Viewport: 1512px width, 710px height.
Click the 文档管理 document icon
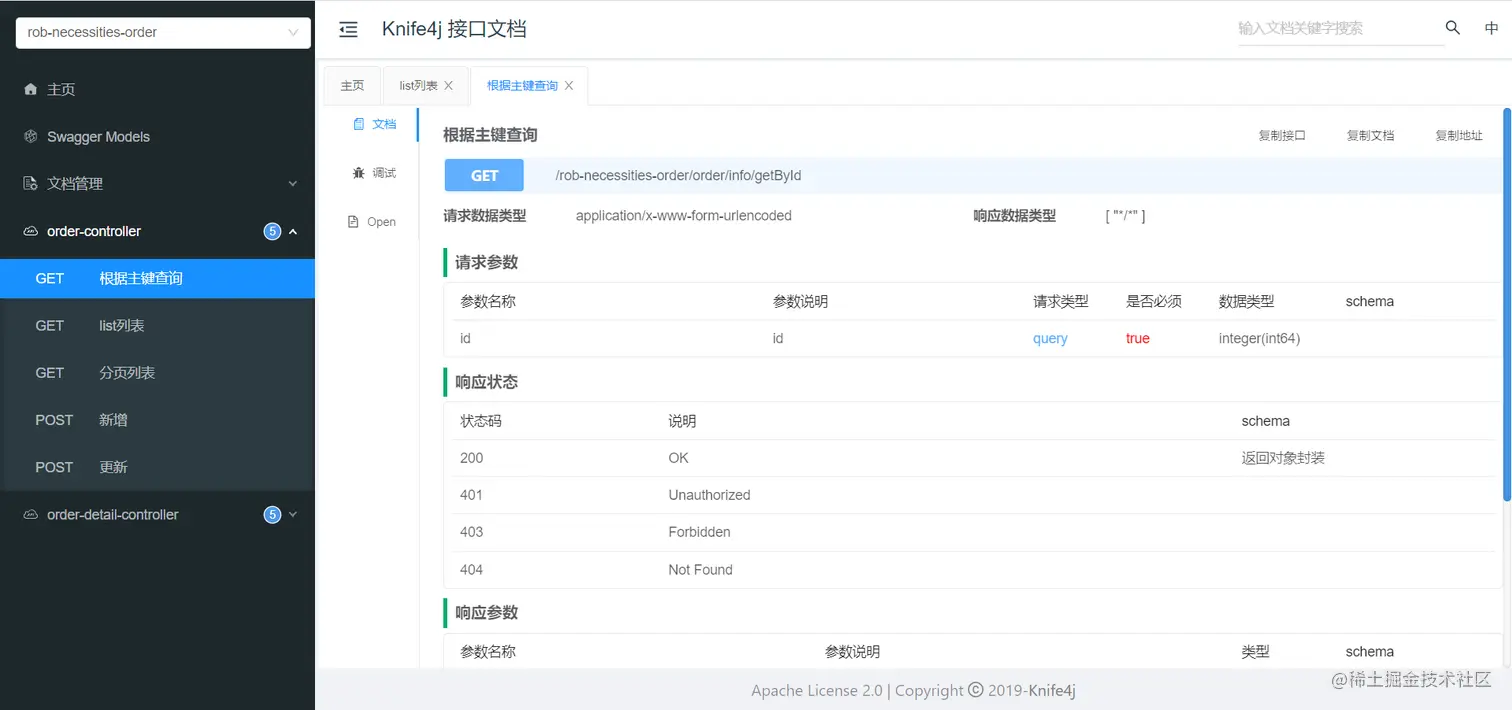31,184
